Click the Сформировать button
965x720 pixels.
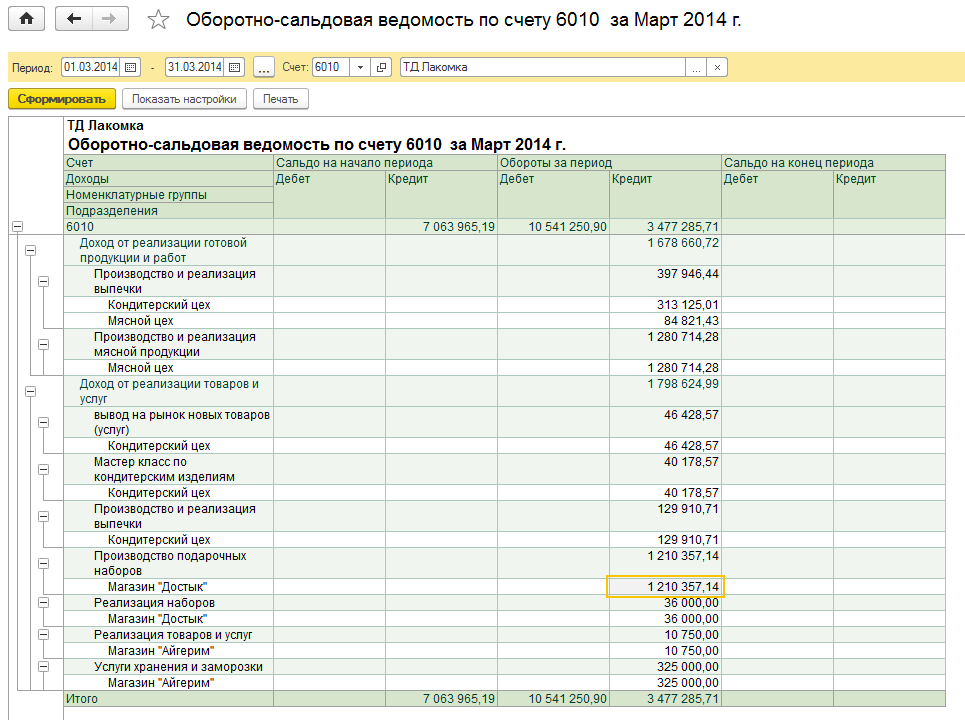62,99
